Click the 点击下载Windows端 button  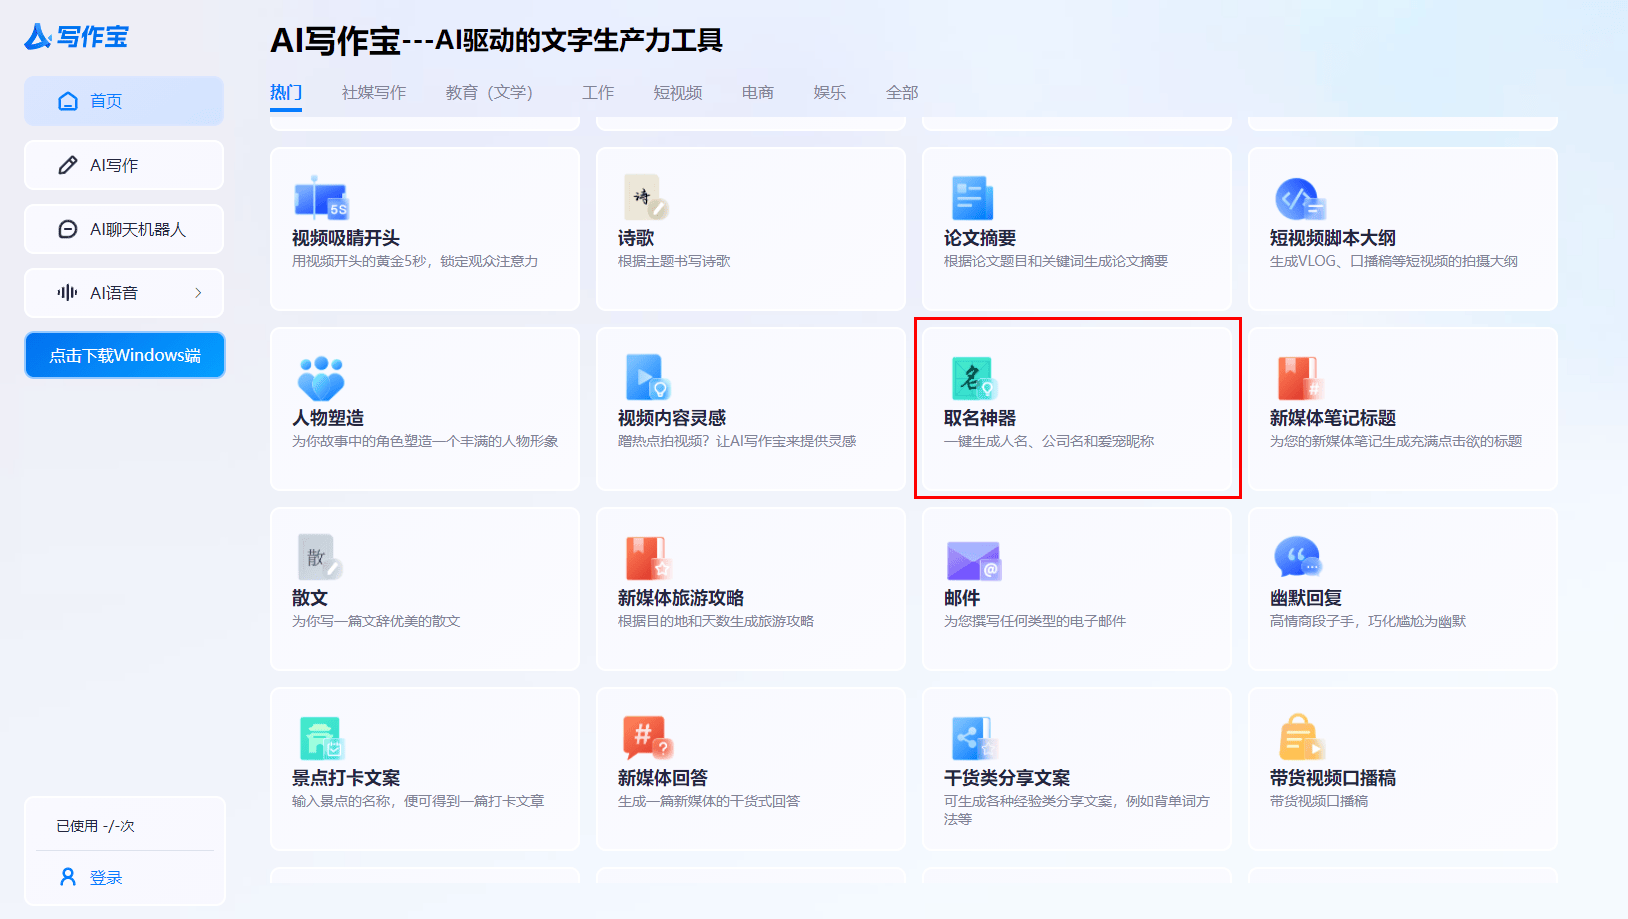(x=125, y=355)
